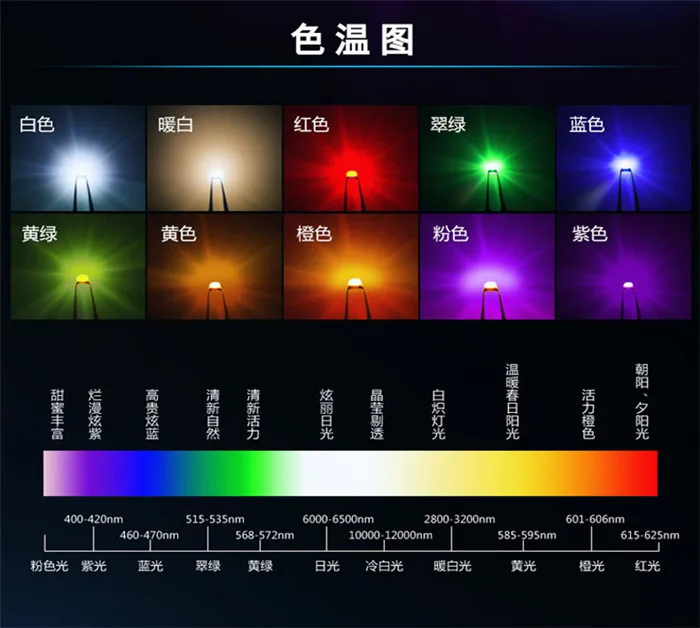Choose the 翠绿 emerald green LED tile
This screenshot has width=700, height=628.
[x=487, y=158]
